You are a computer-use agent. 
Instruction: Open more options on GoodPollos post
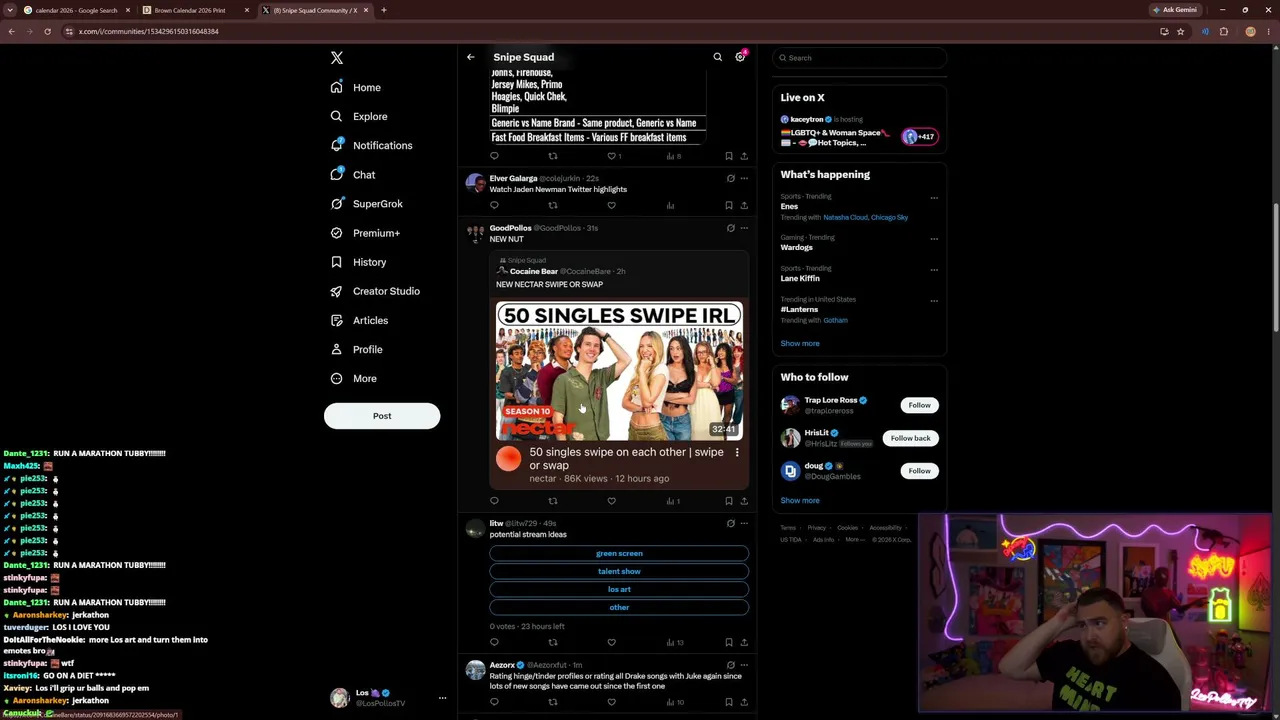(x=744, y=228)
